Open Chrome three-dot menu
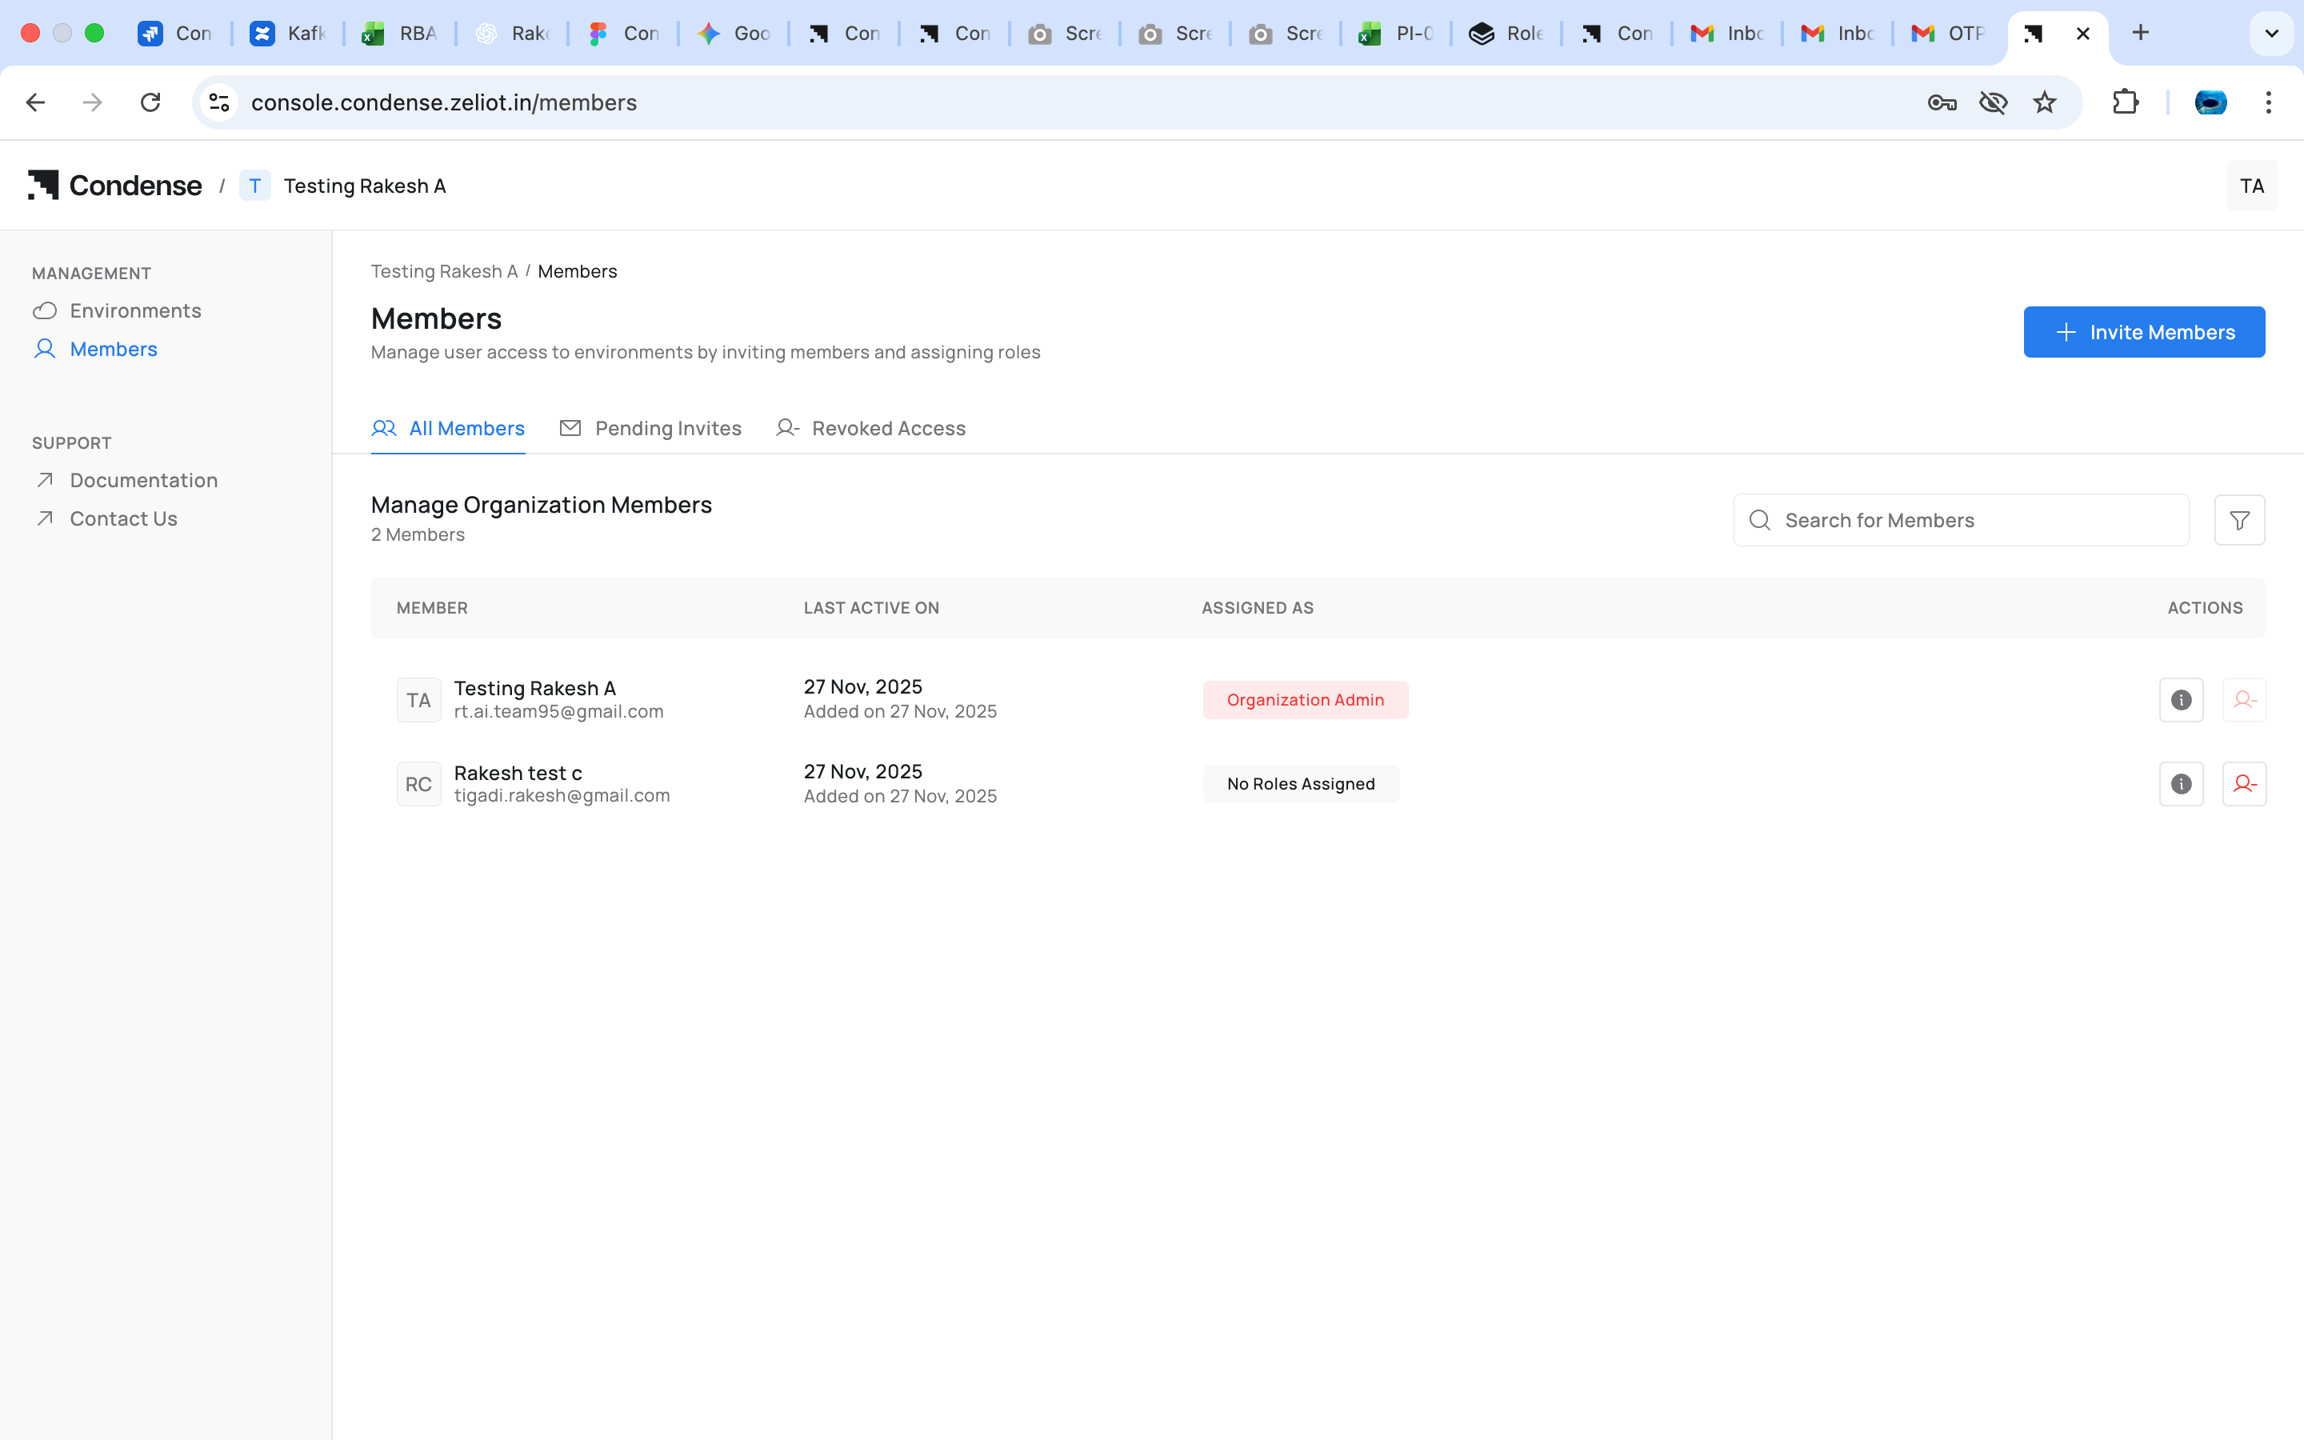The height and width of the screenshot is (1440, 2304). (x=2268, y=102)
